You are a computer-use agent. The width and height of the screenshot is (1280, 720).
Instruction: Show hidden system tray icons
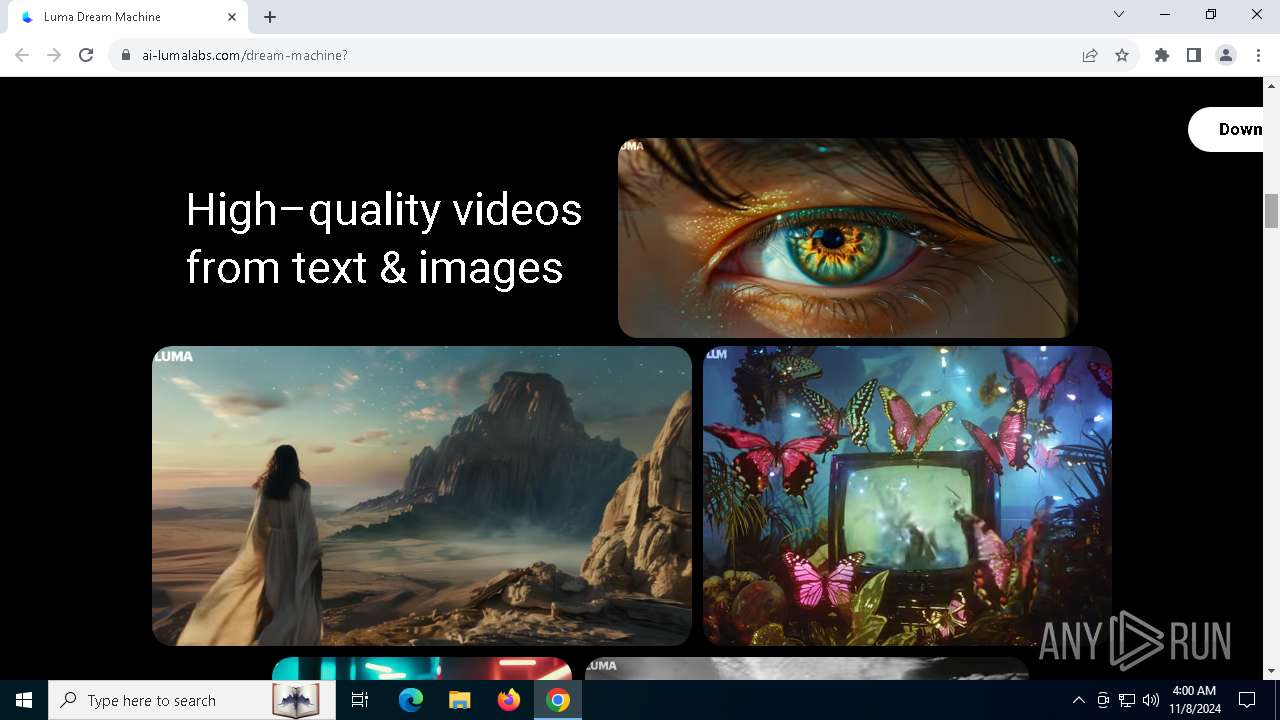pos(1078,700)
